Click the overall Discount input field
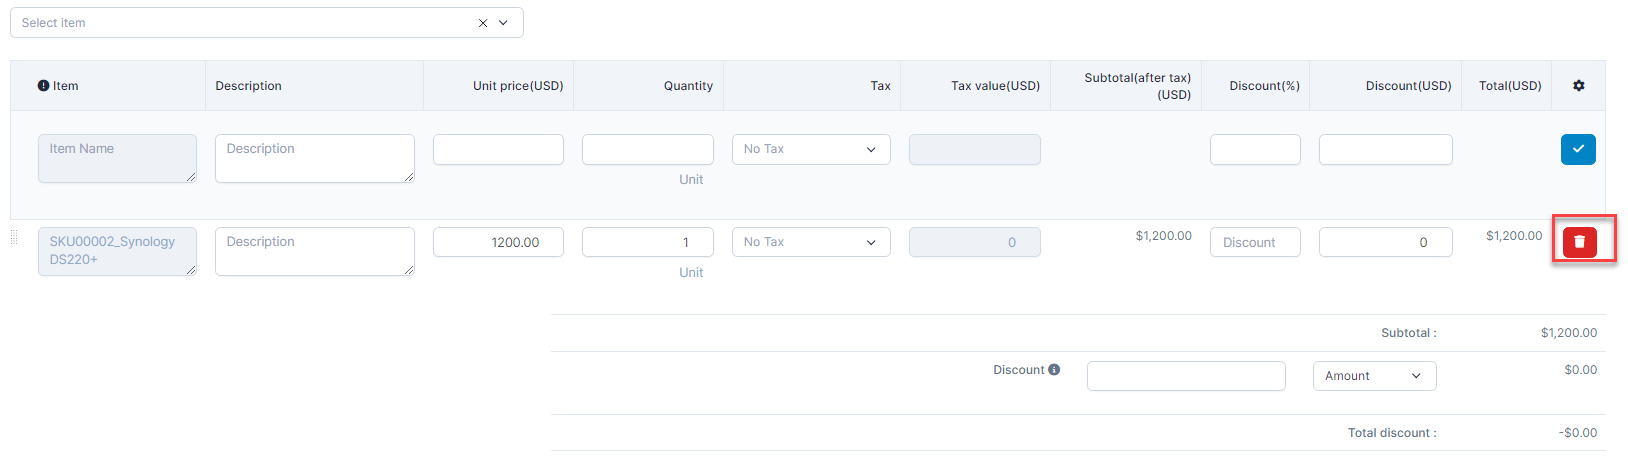1628x458 pixels. 1185,376
